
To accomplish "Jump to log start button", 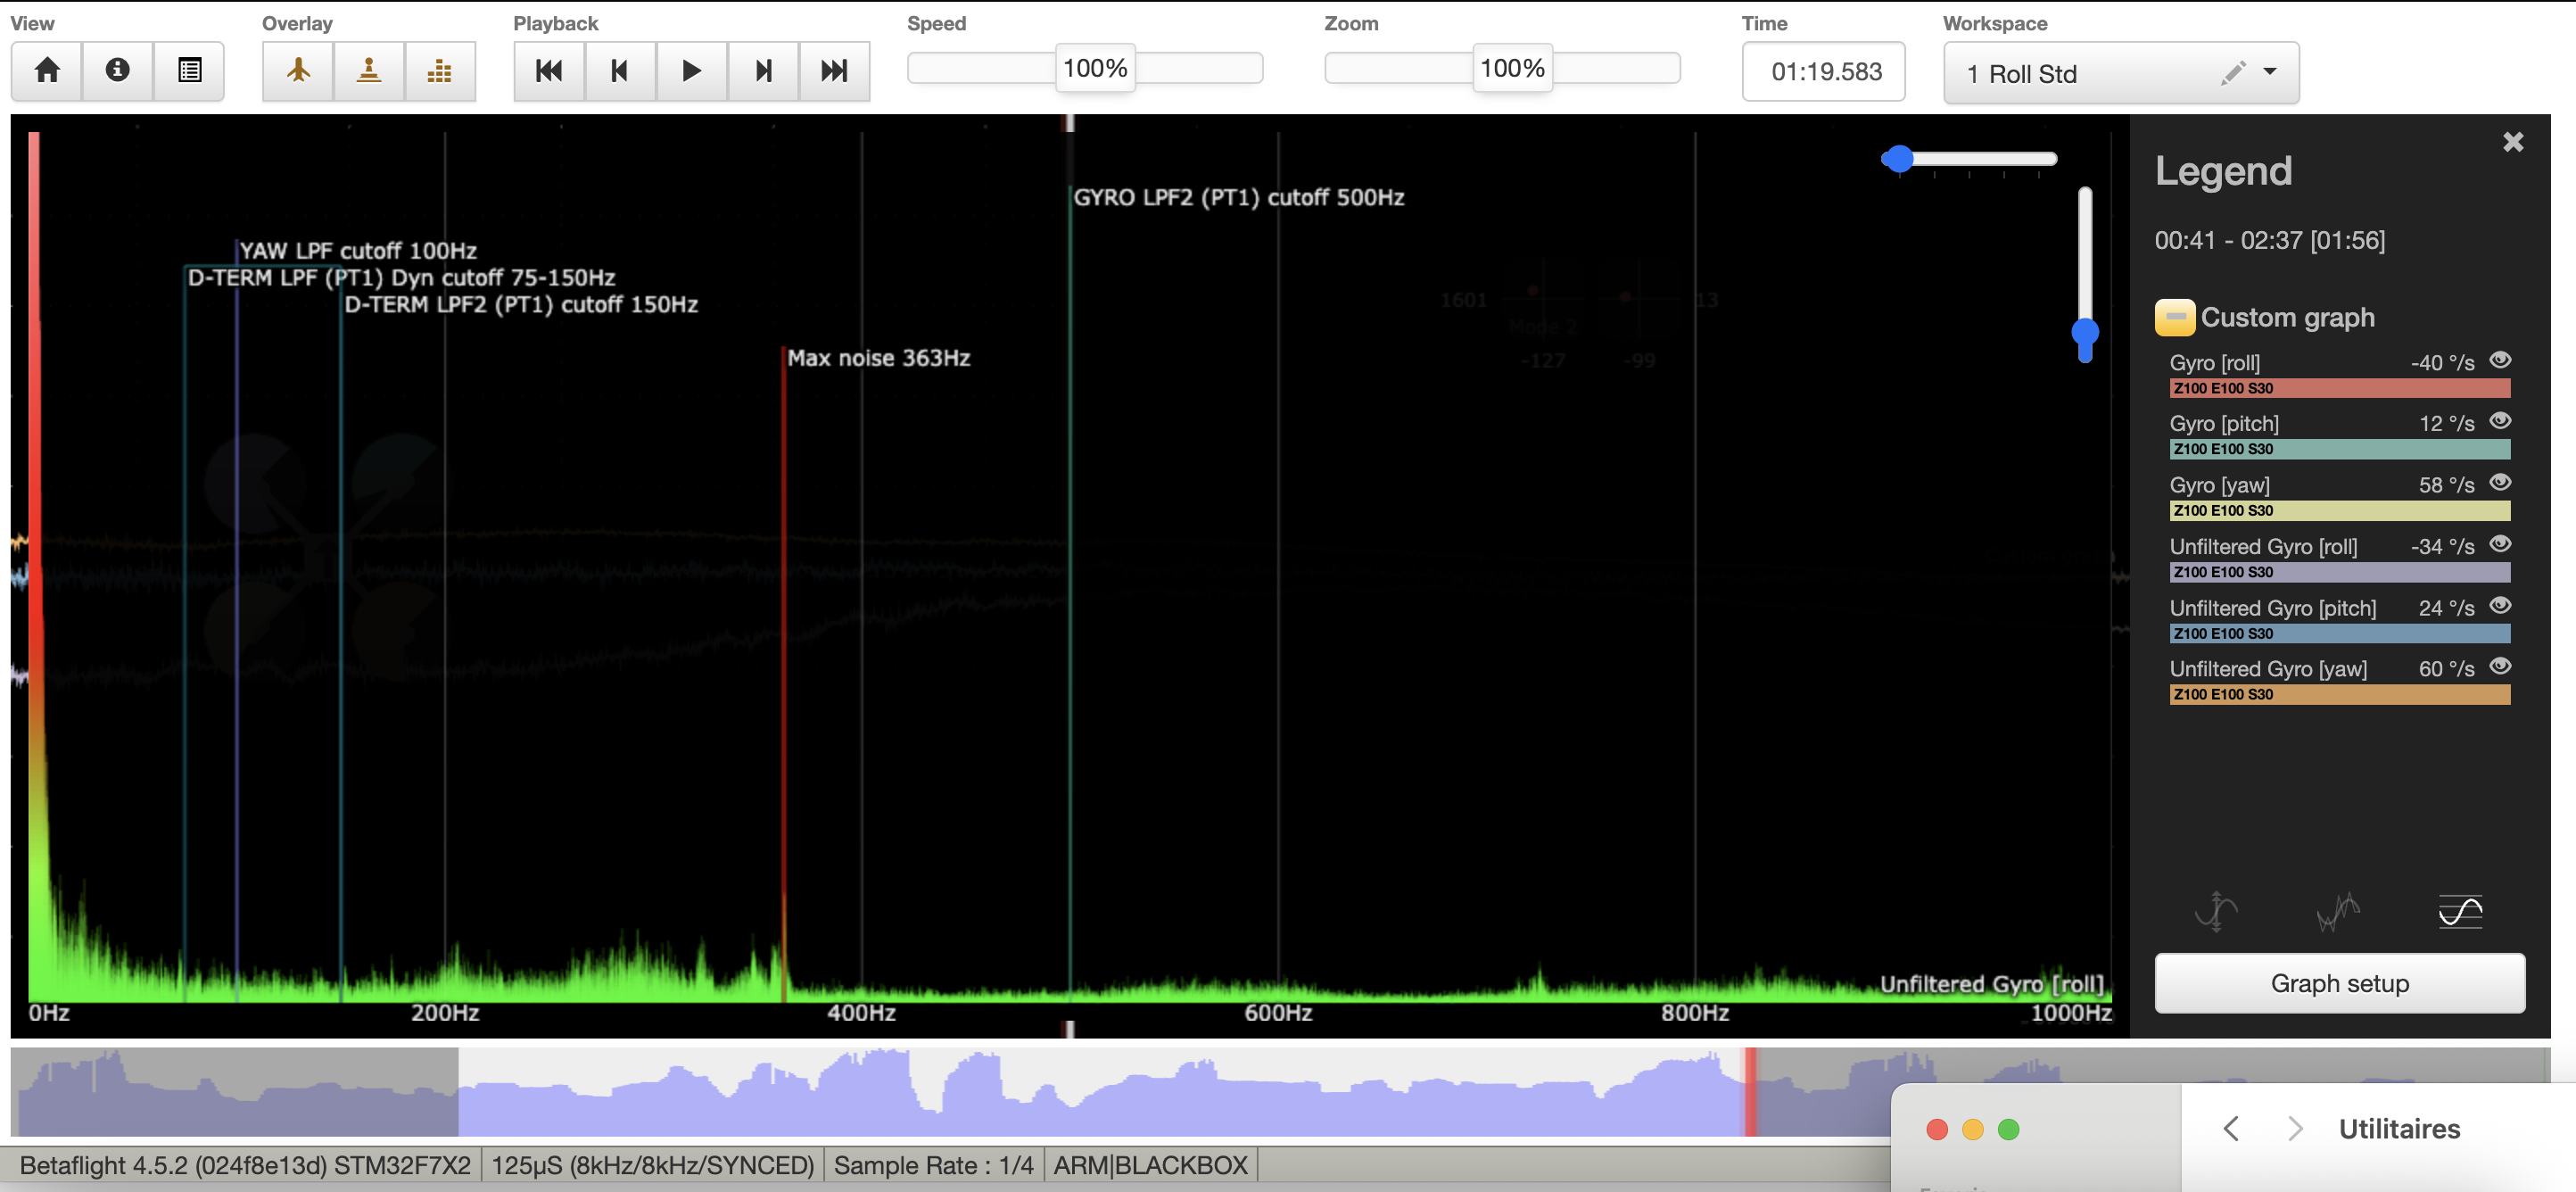I will (549, 71).
